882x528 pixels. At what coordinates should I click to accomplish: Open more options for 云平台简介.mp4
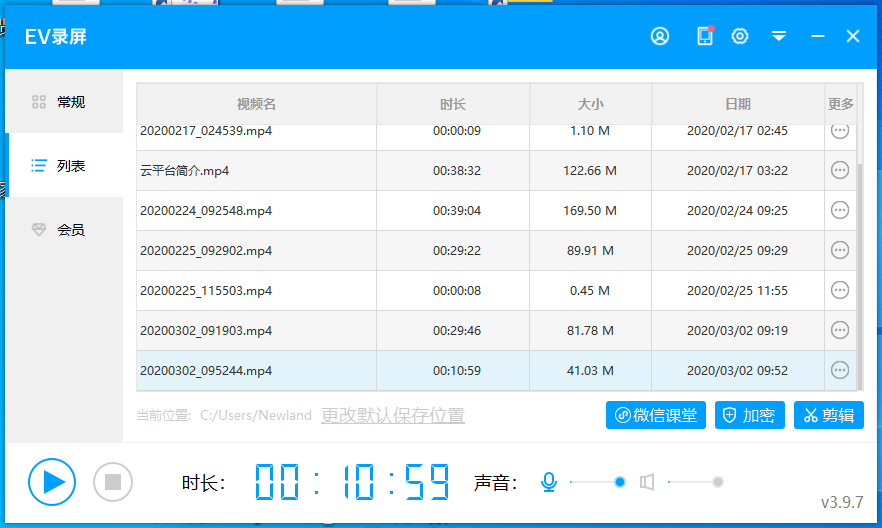coord(840,170)
